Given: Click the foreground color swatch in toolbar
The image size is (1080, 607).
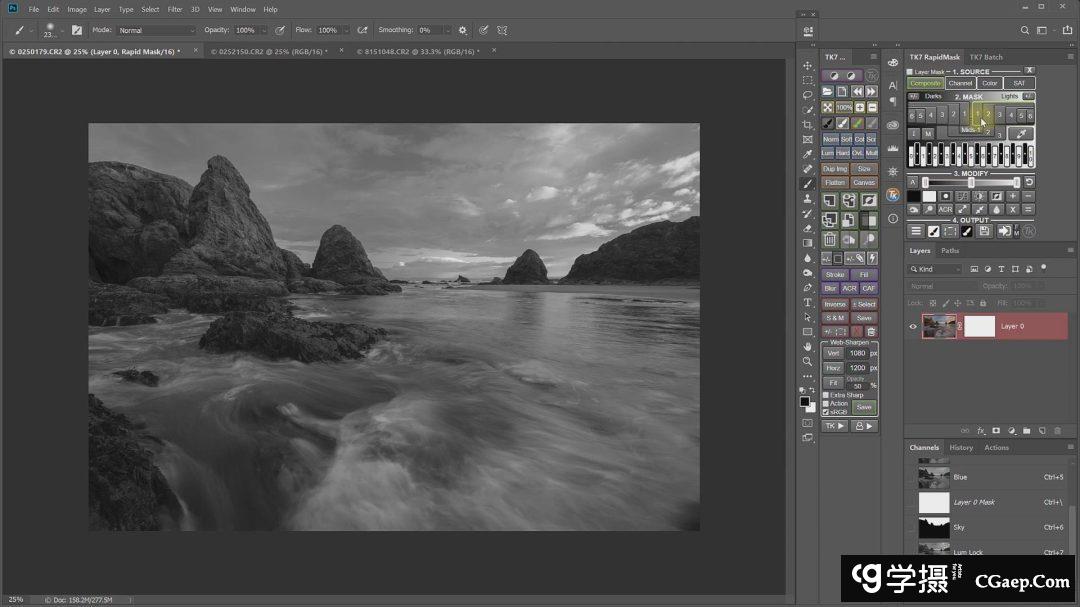Looking at the screenshot, I should [804, 401].
